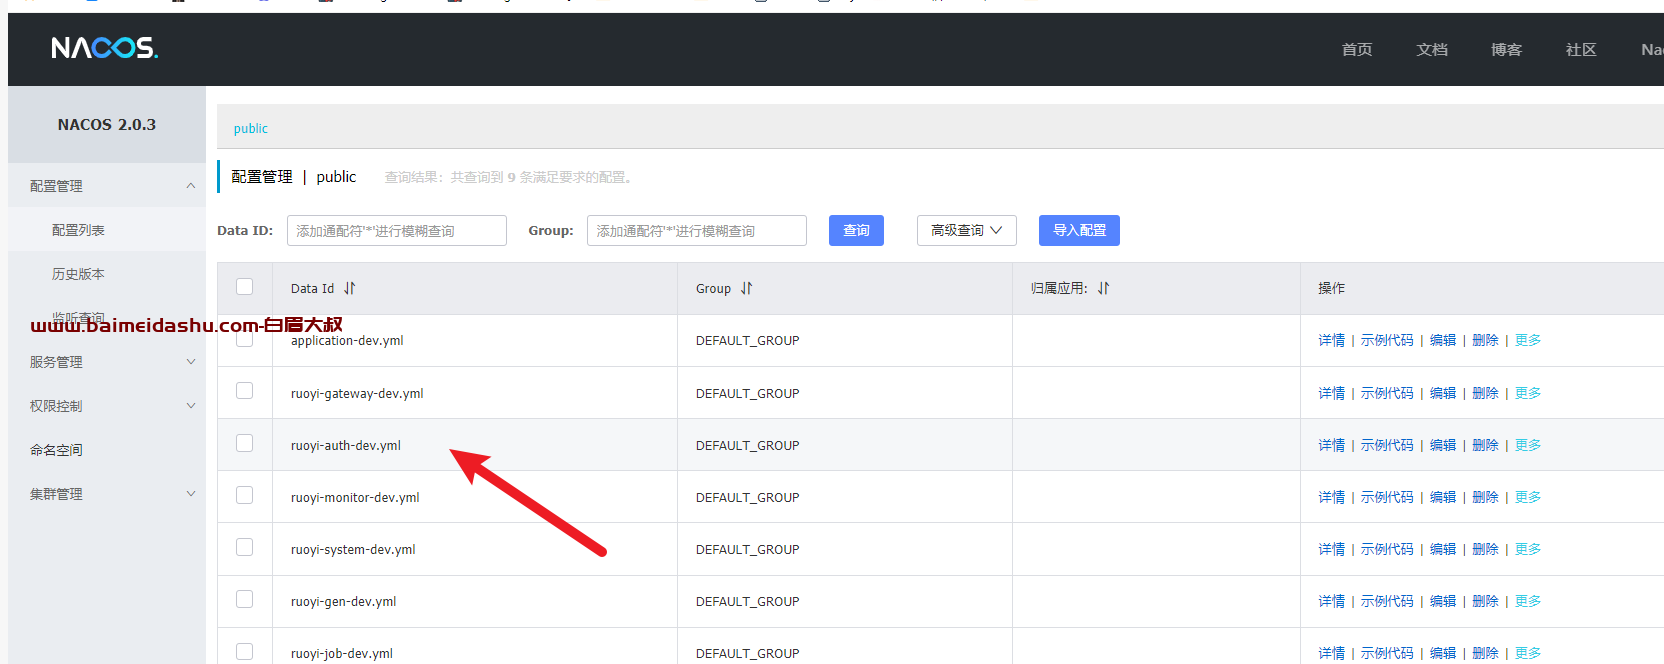Open 详情 for ruoyi-gen-dev.yml
Image resolution: width=1664 pixels, height=664 pixels.
(x=1332, y=601)
